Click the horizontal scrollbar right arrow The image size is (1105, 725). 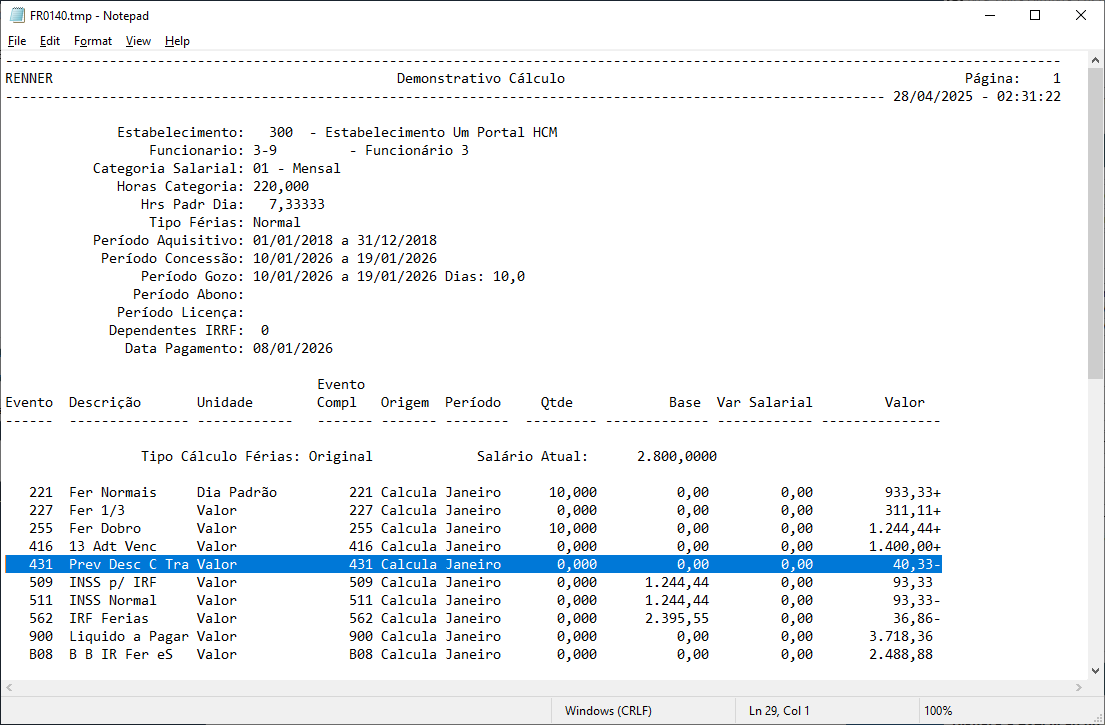(x=1078, y=688)
